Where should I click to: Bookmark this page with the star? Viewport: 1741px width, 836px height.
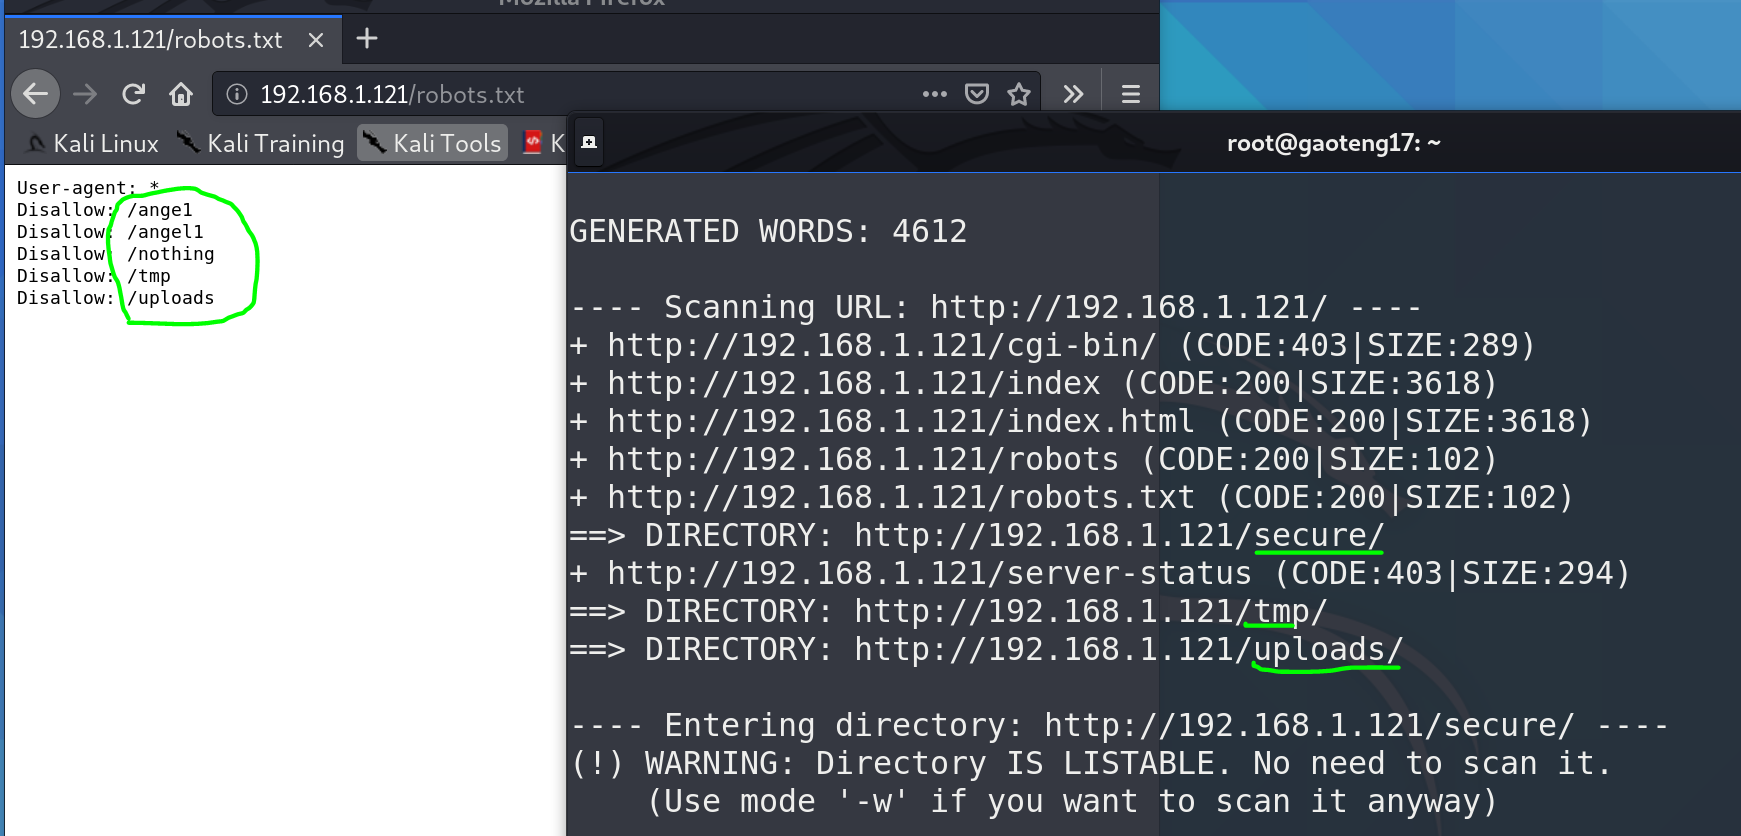1018,94
